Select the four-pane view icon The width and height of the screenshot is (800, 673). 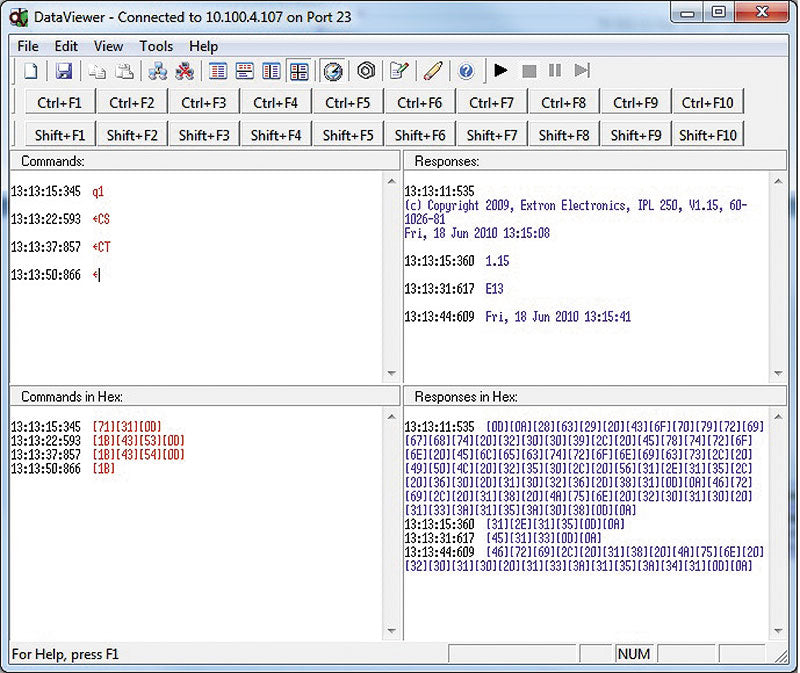click(299, 71)
